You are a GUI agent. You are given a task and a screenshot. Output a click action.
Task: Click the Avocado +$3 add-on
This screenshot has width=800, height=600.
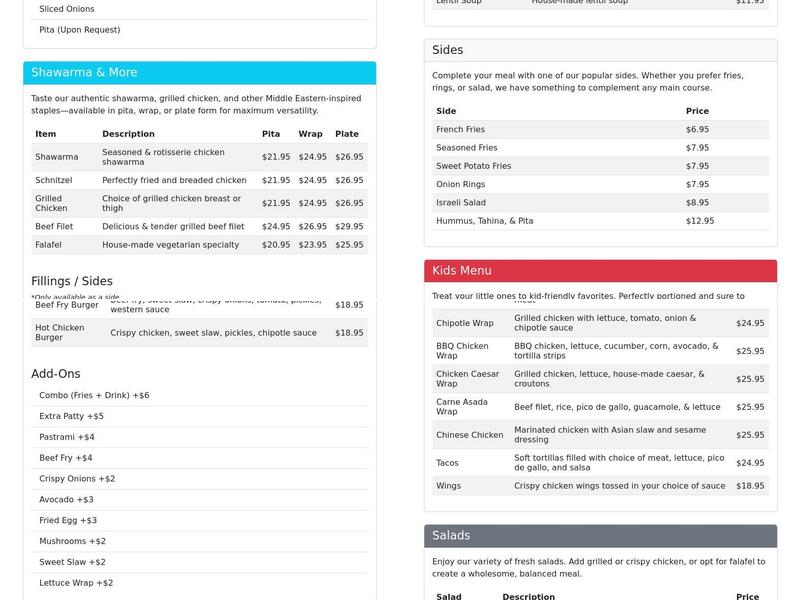tap(199, 500)
